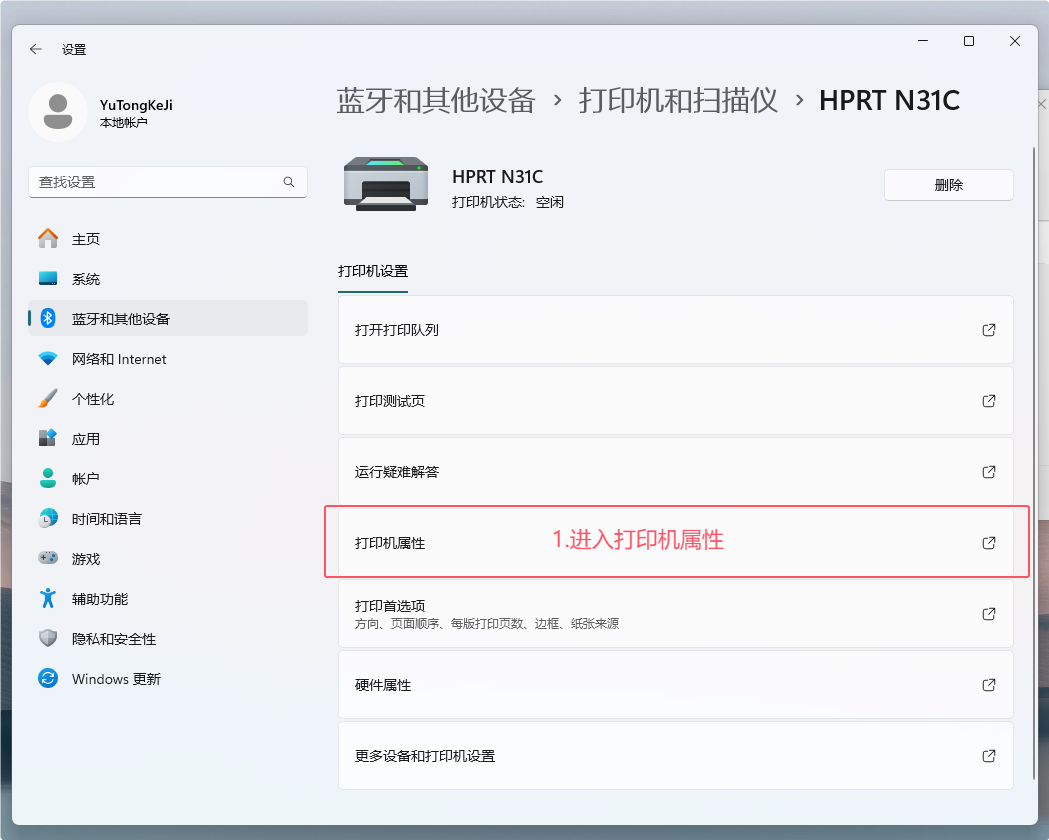Open printing preferences row
This screenshot has width=1049, height=840.
[675, 614]
